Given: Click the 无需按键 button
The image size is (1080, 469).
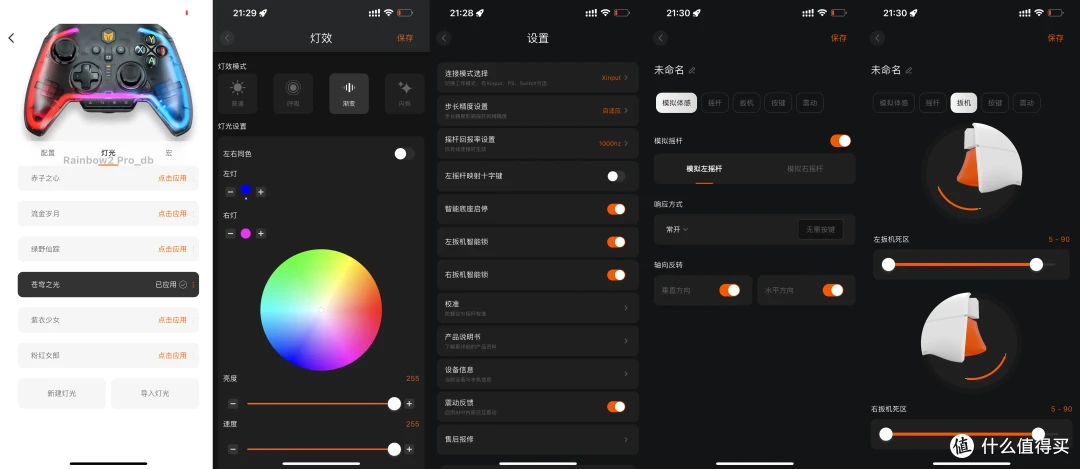Looking at the screenshot, I should tap(820, 229).
